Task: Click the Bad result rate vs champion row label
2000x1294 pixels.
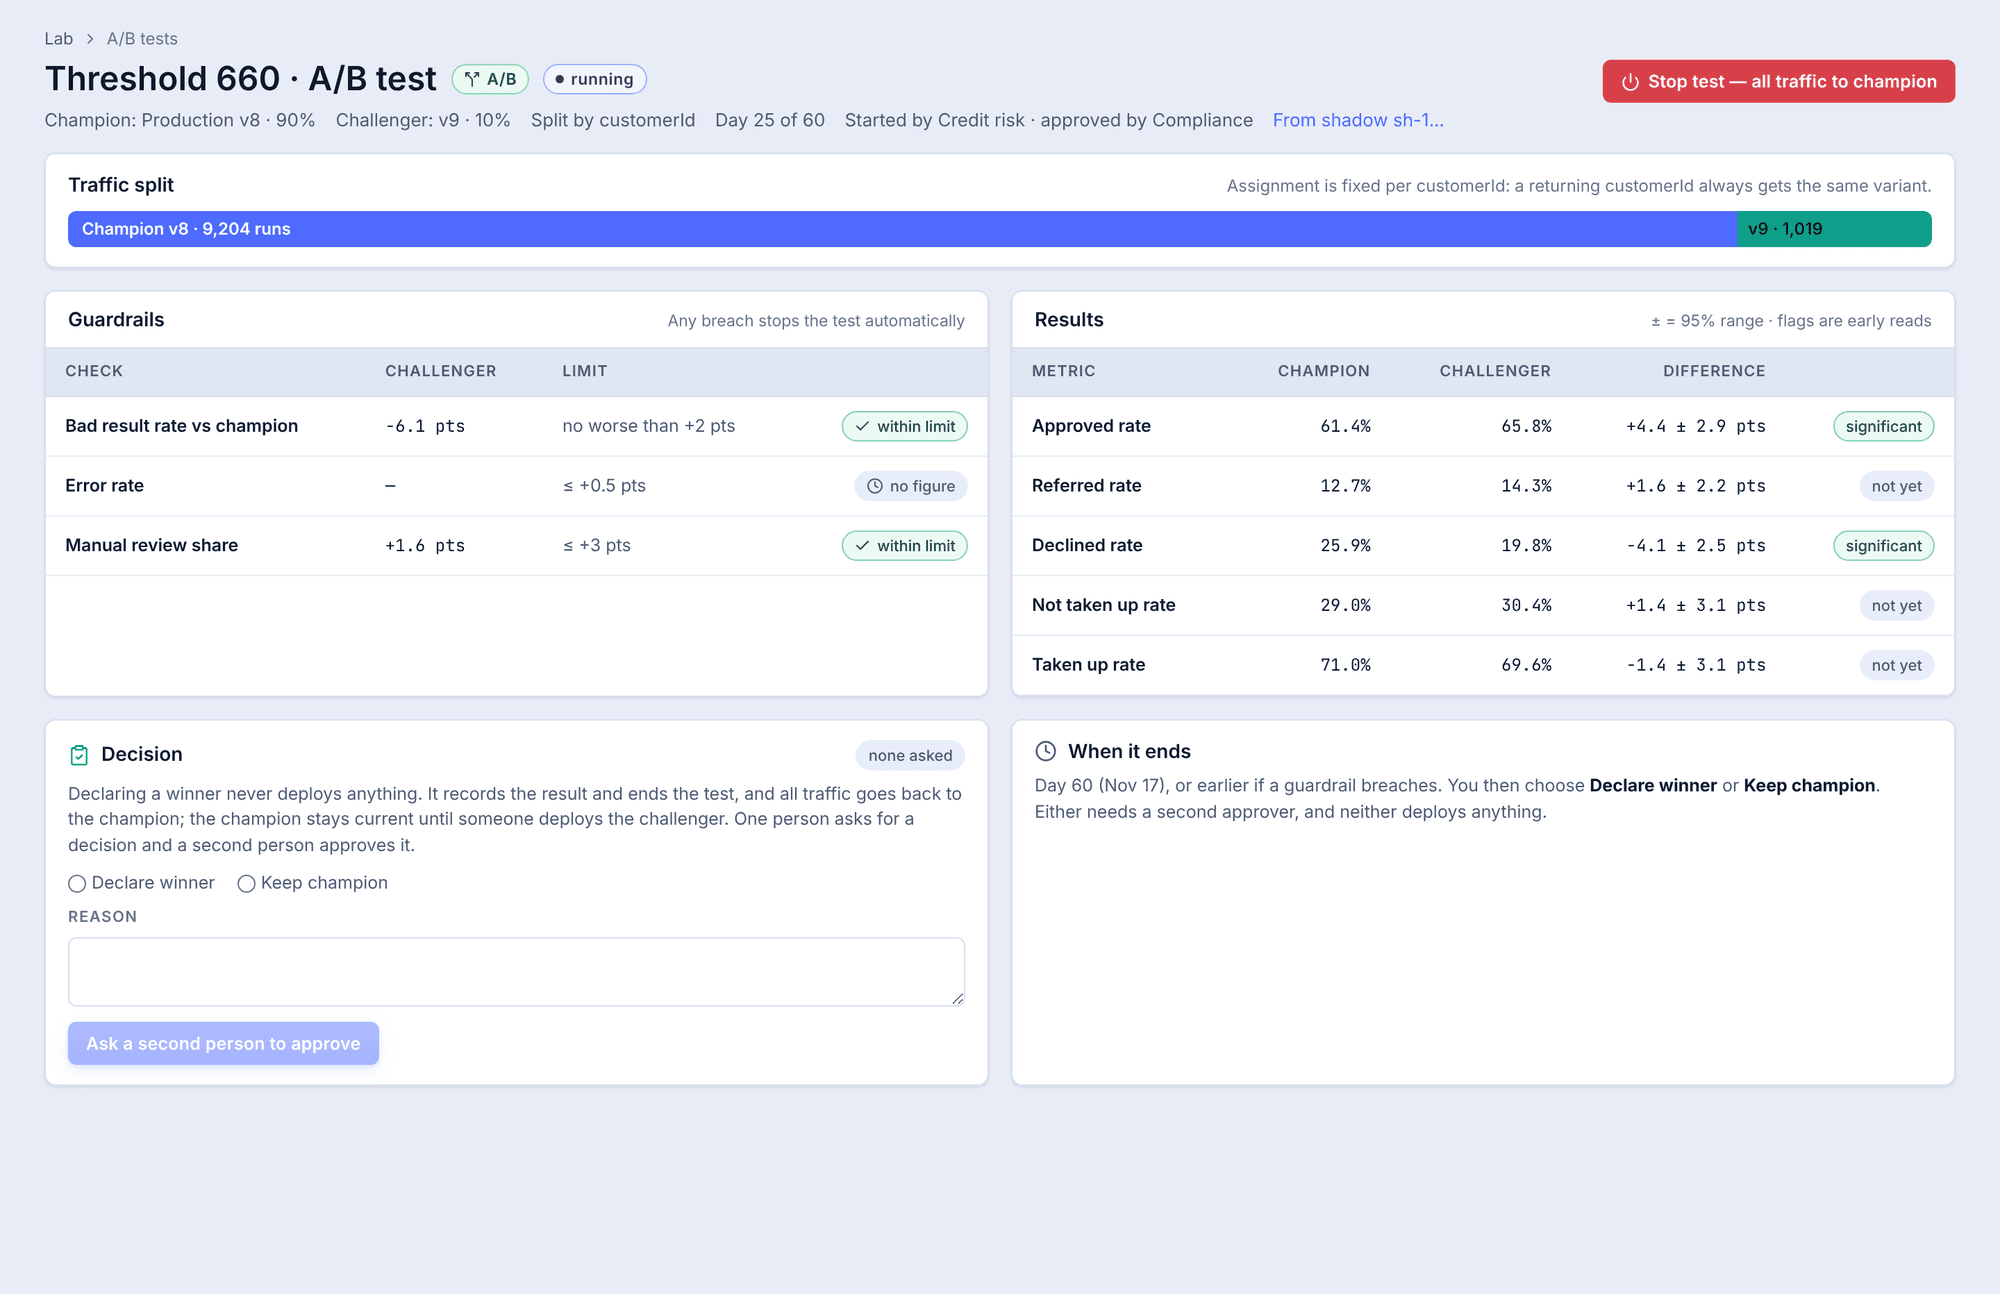Action: [182, 426]
